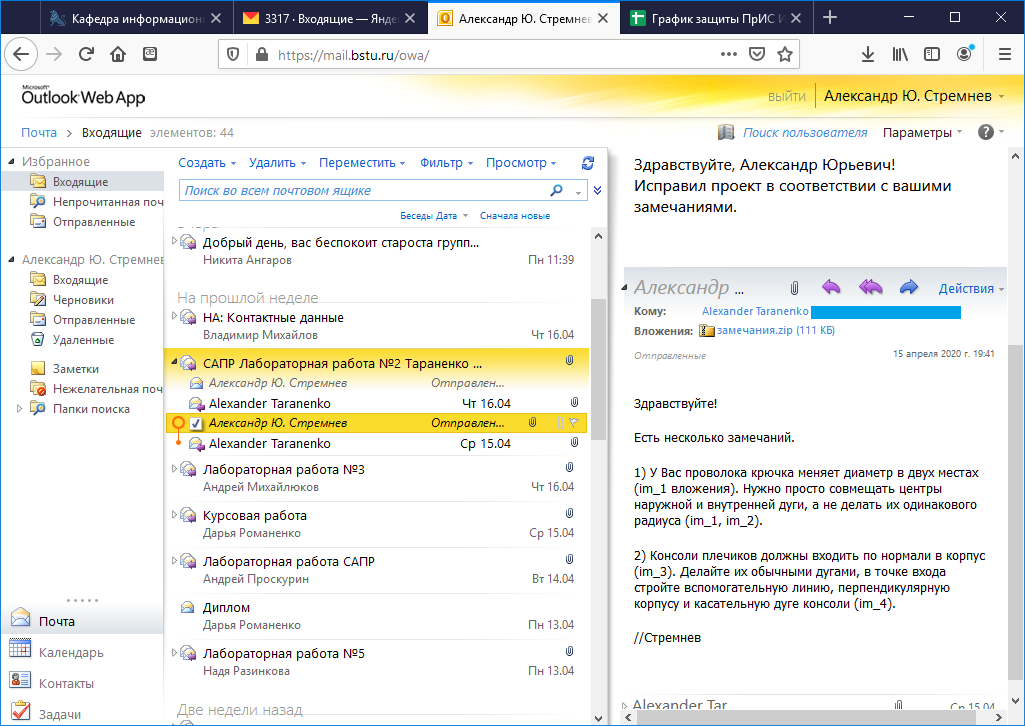
Task: Click the Alexander Taranenko recipient link
Action: pyautogui.click(x=755, y=311)
